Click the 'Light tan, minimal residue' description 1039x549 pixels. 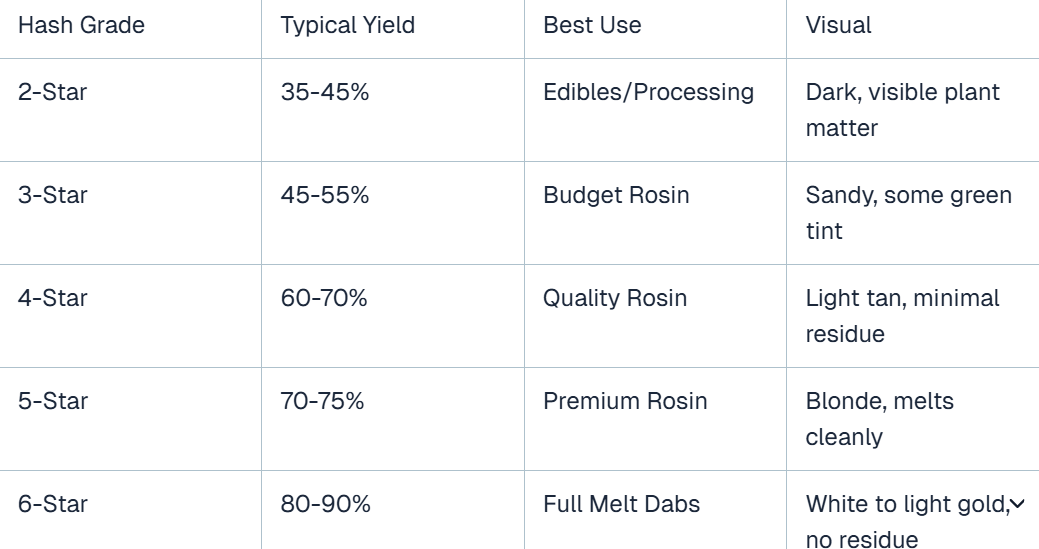[902, 316]
